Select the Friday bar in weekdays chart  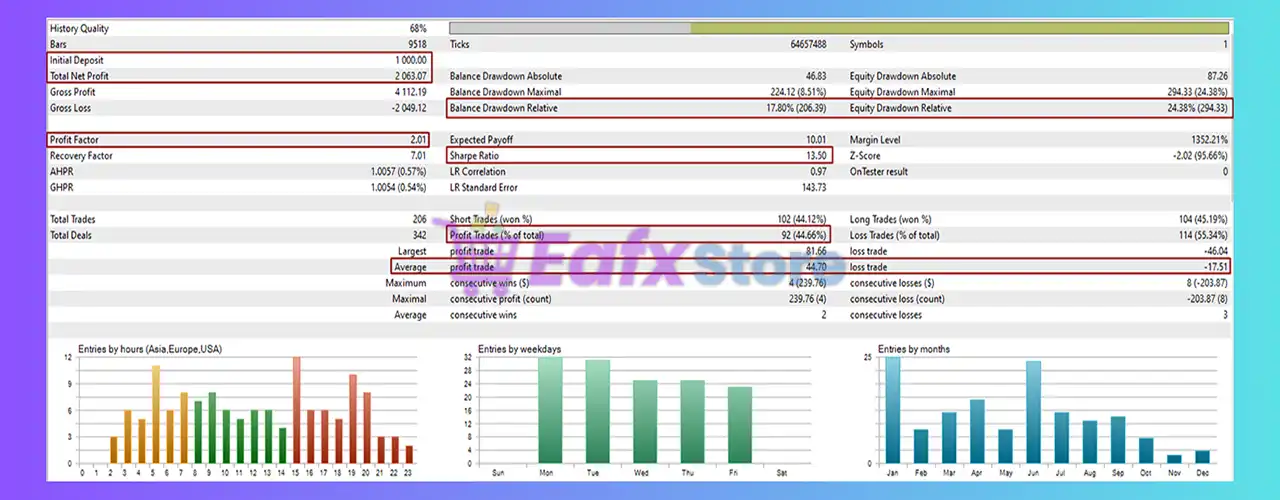coord(740,425)
